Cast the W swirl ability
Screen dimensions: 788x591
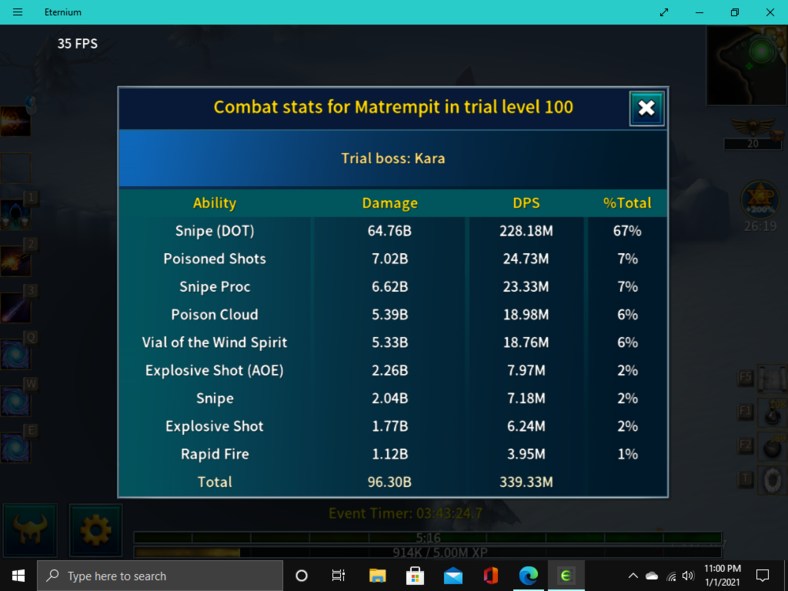pos(15,401)
